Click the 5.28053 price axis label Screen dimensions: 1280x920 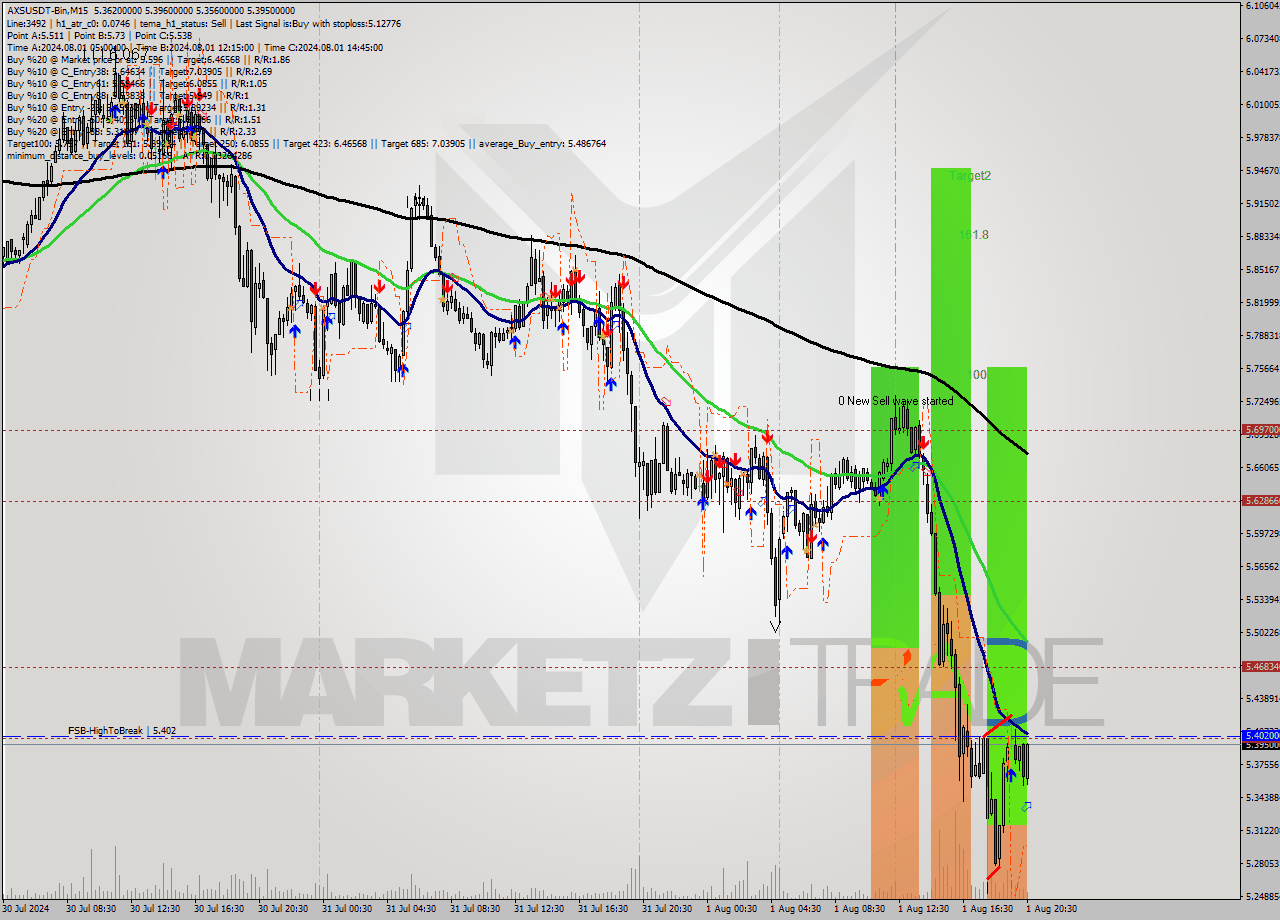pos(1262,863)
